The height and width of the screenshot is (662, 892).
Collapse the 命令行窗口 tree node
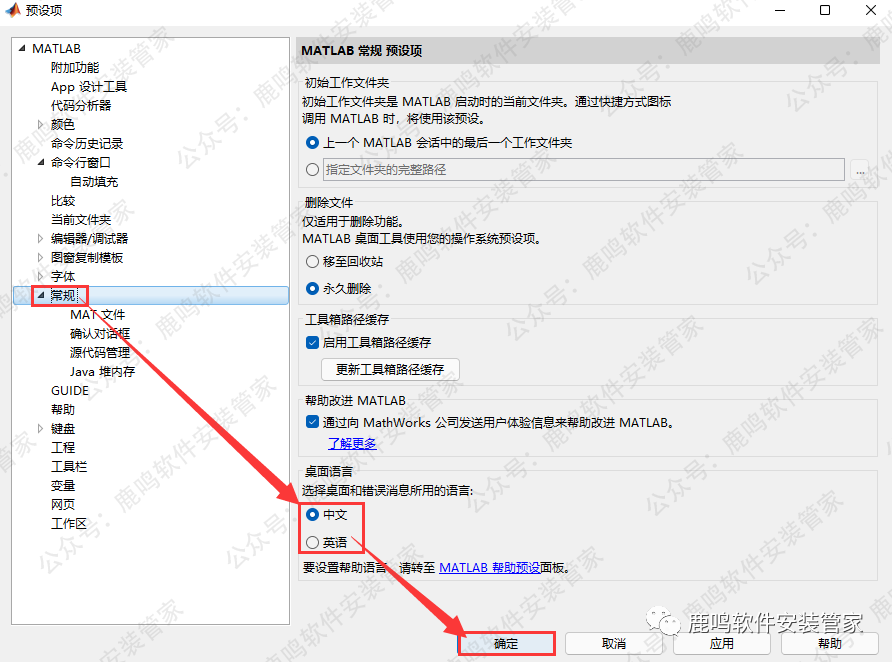point(41,163)
